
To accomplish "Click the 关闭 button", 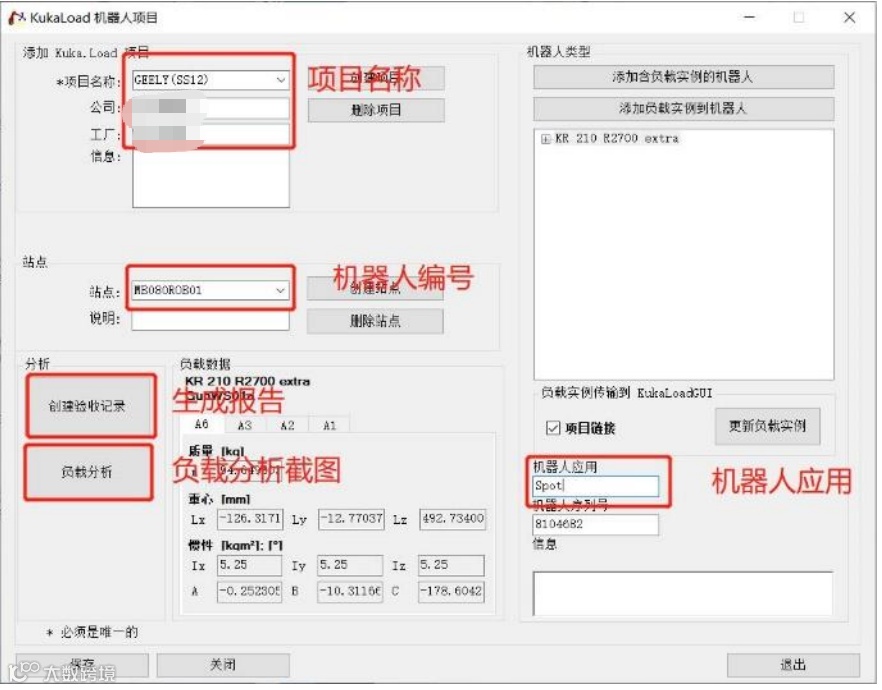I will coord(223,665).
